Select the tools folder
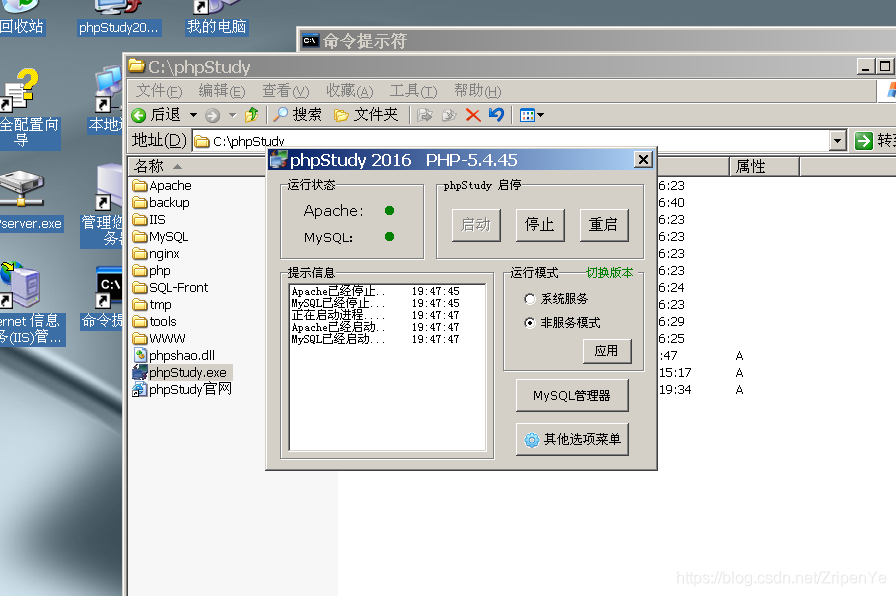The image size is (896, 596). click(x=154, y=322)
